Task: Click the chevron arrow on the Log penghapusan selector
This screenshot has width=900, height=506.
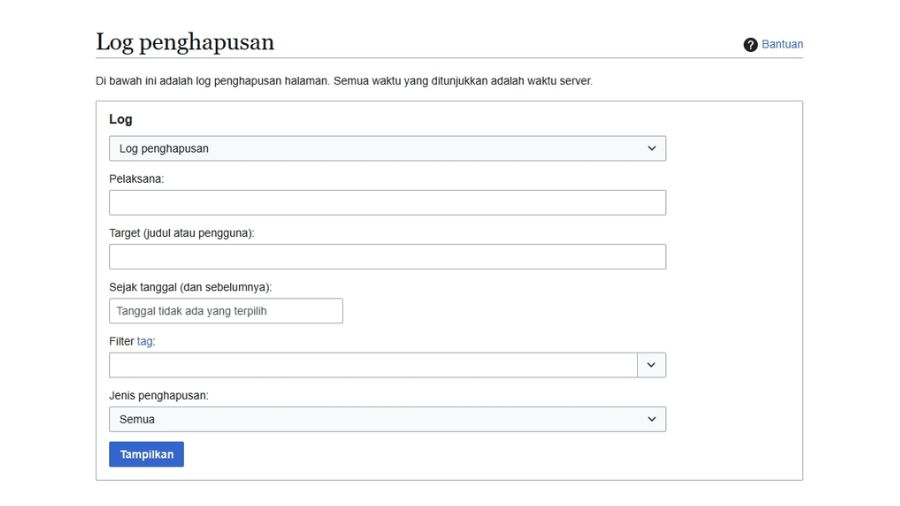Action: [651, 149]
